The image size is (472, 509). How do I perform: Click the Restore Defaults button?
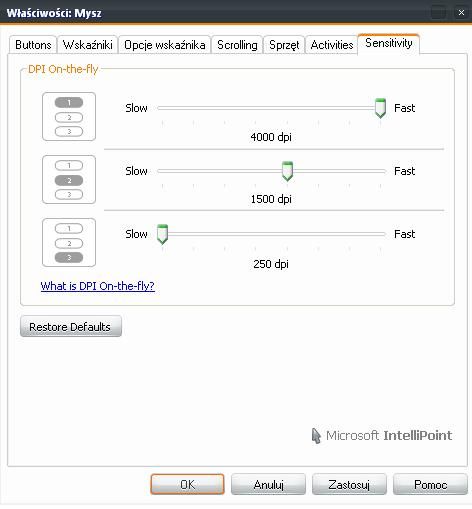(x=71, y=327)
